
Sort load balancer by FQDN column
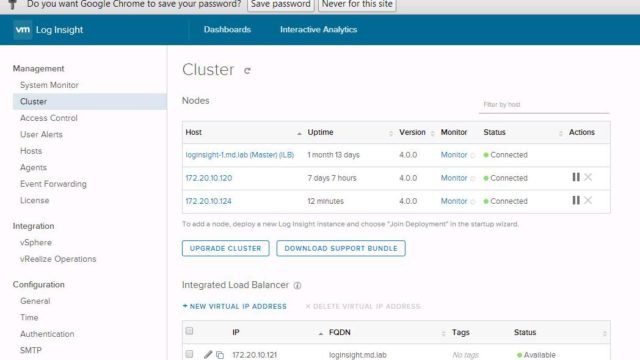(x=443, y=333)
